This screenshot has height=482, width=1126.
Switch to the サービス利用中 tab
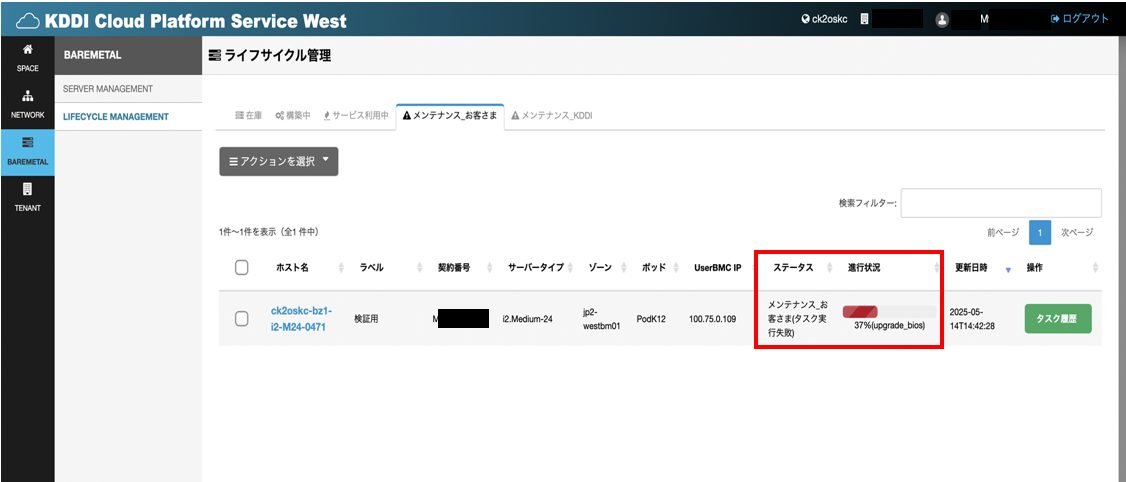355,116
